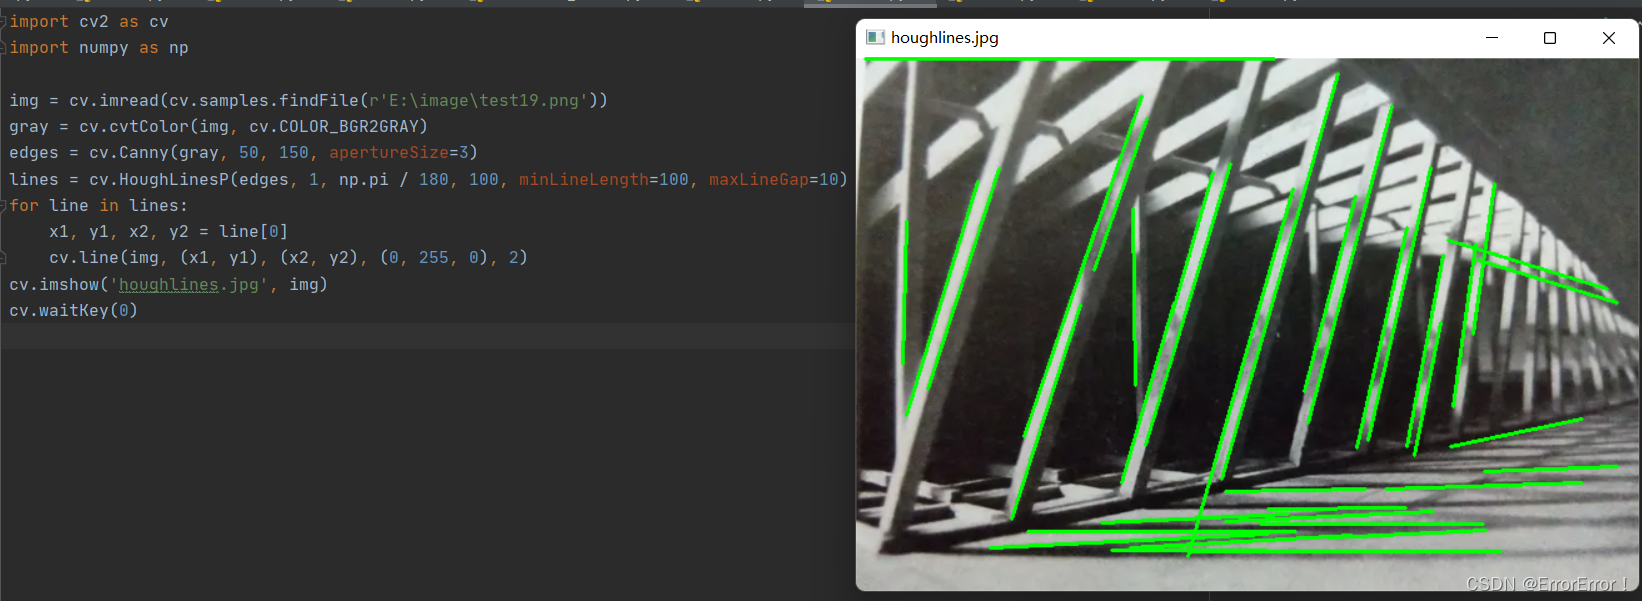Click on the cv.waitKey(0) line
Screen dimensions: 1642x601
pyautogui.click(x=74, y=310)
